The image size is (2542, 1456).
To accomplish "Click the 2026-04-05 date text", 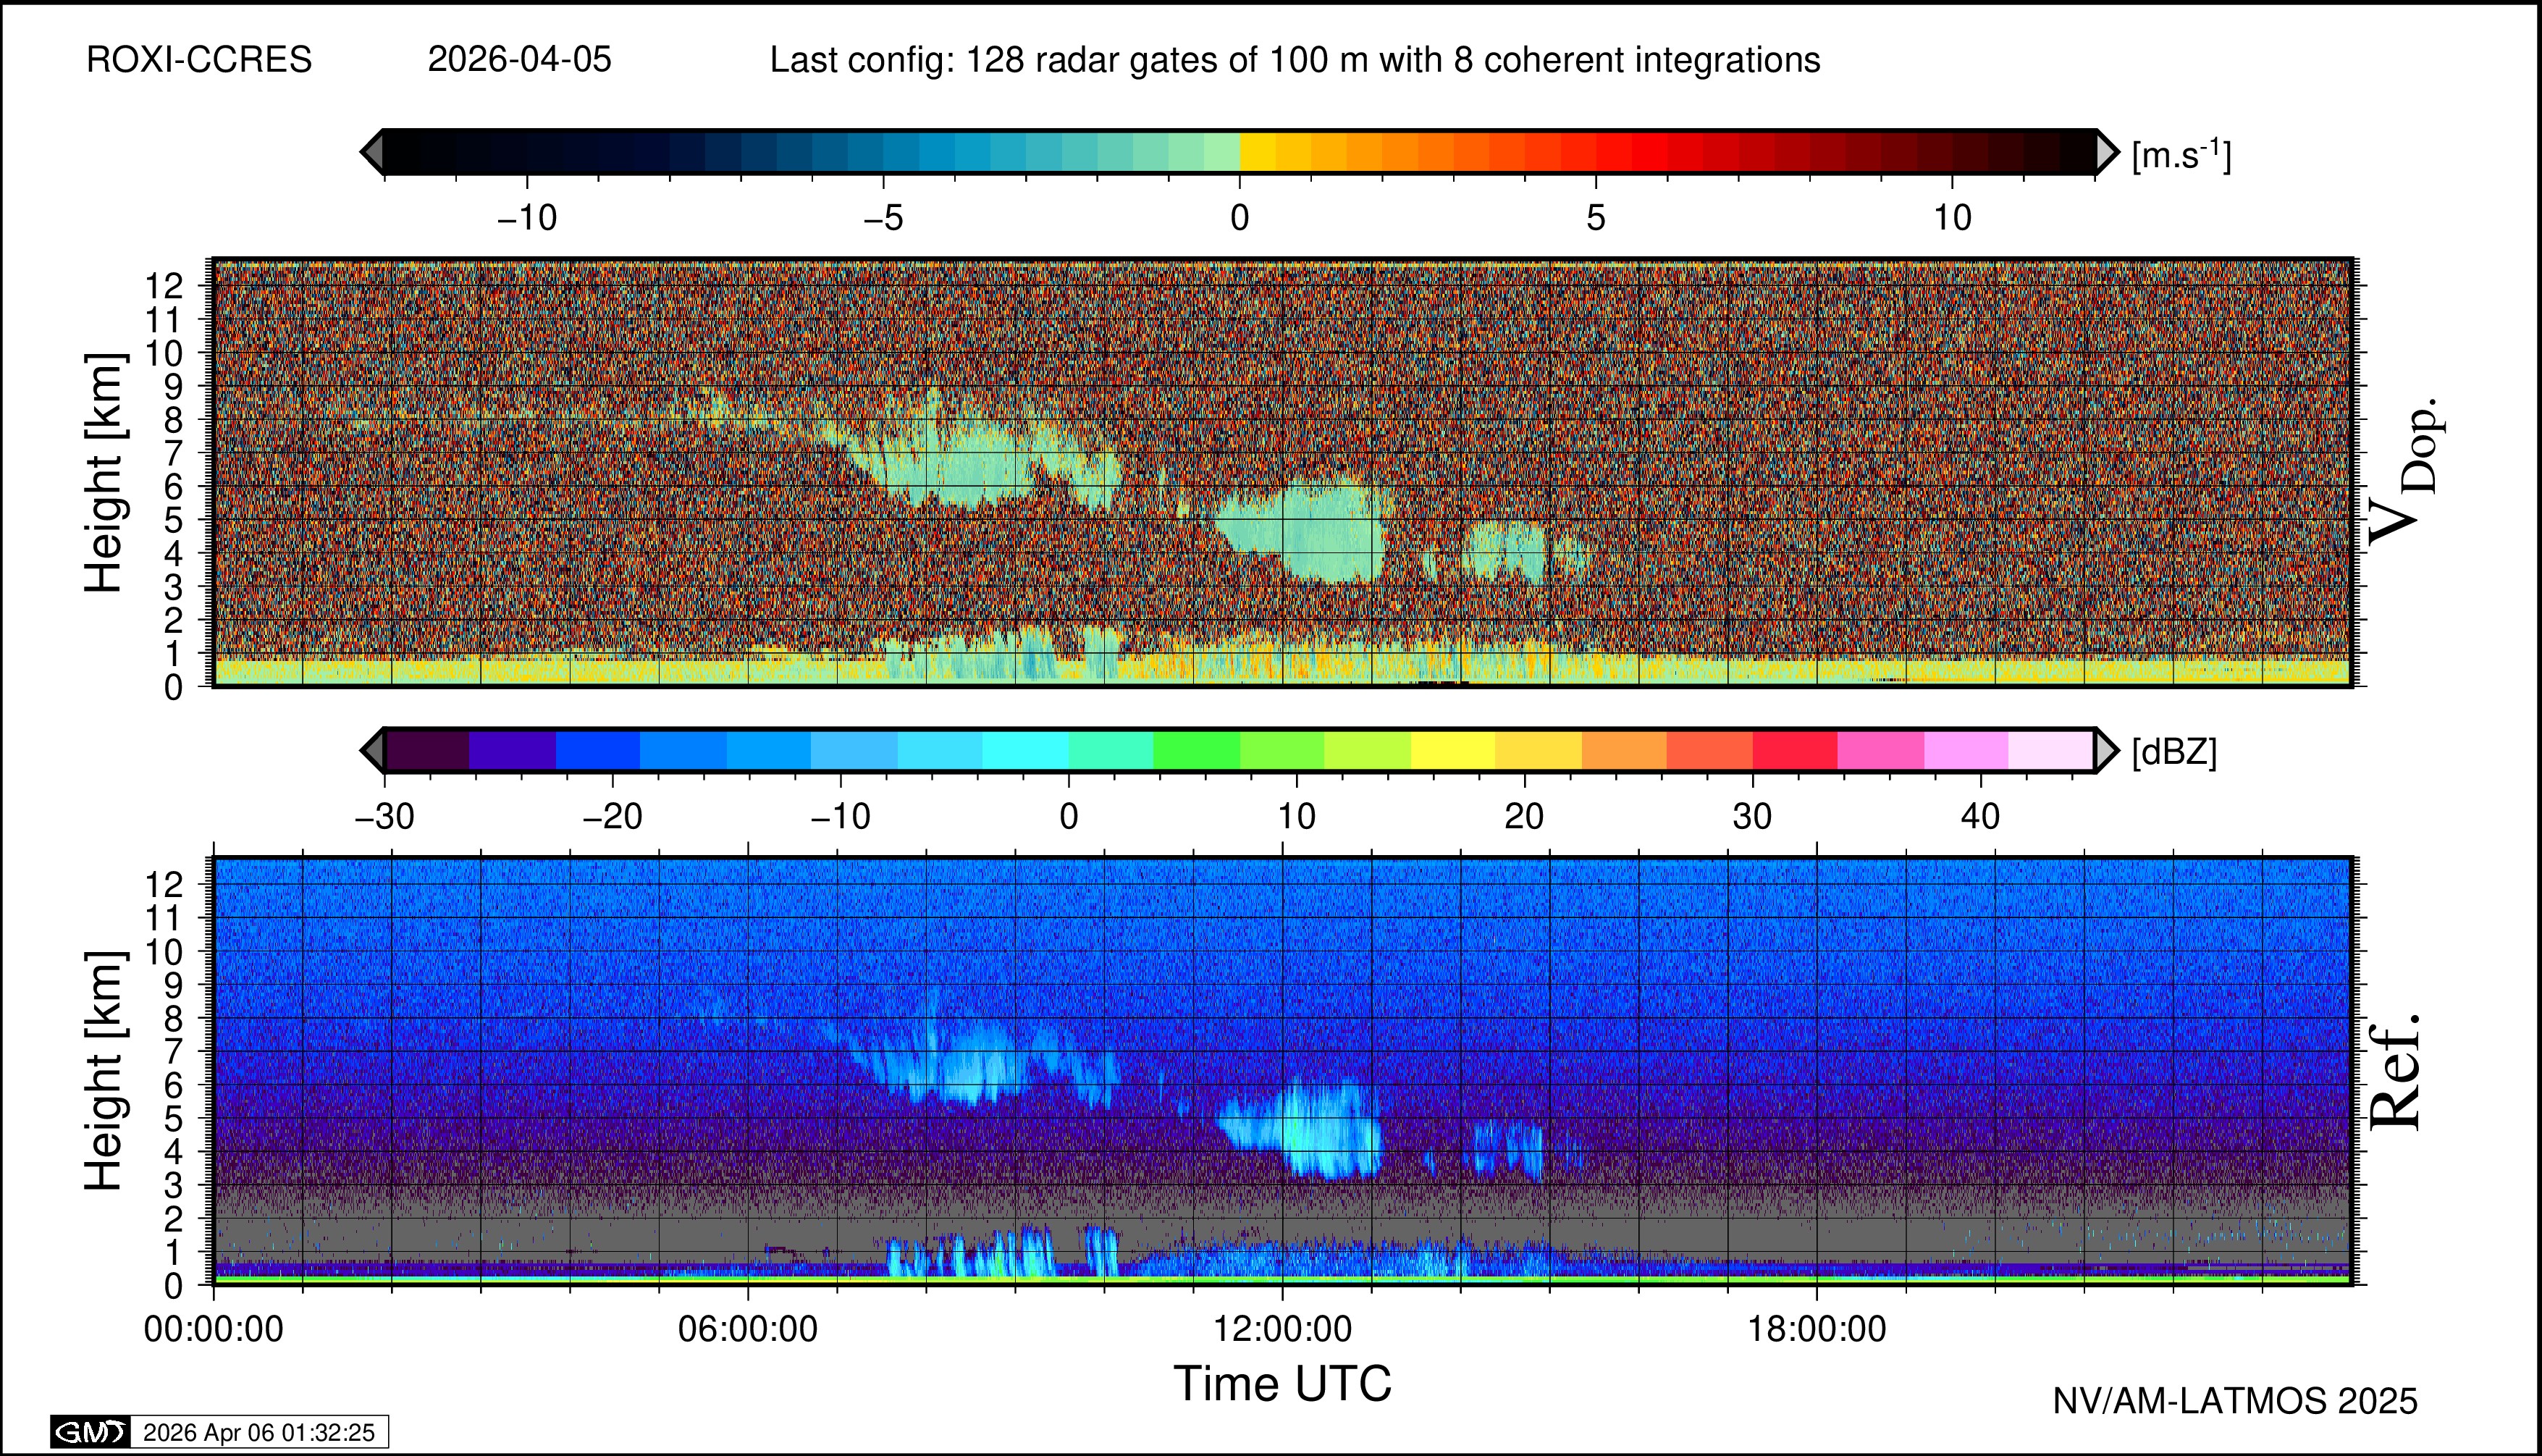I will pos(519,60).
